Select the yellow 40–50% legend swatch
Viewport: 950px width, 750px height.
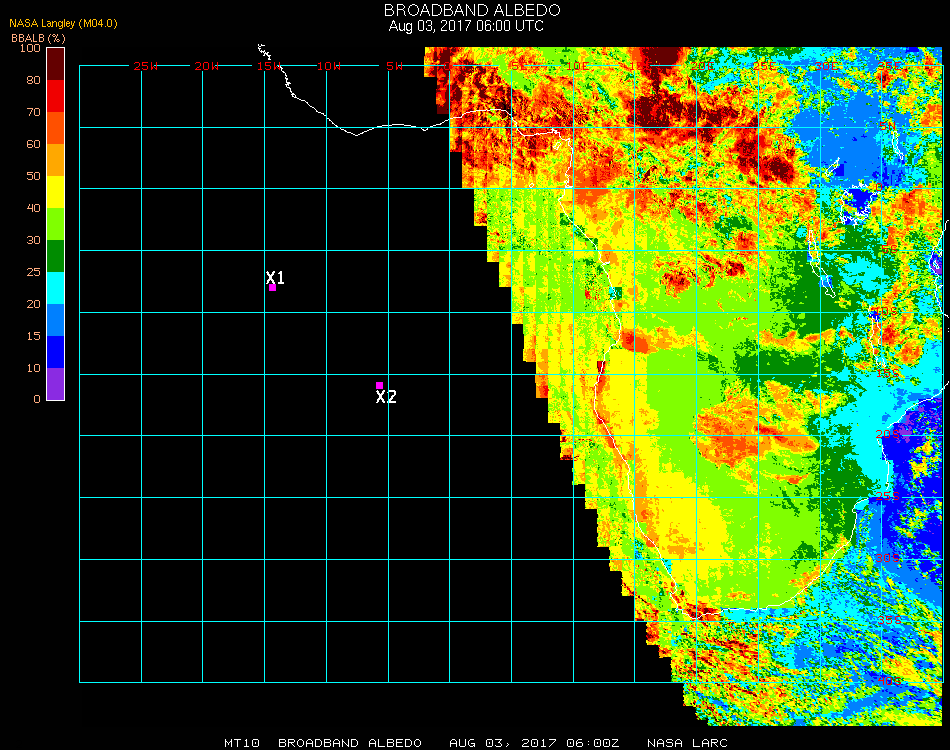point(55,192)
